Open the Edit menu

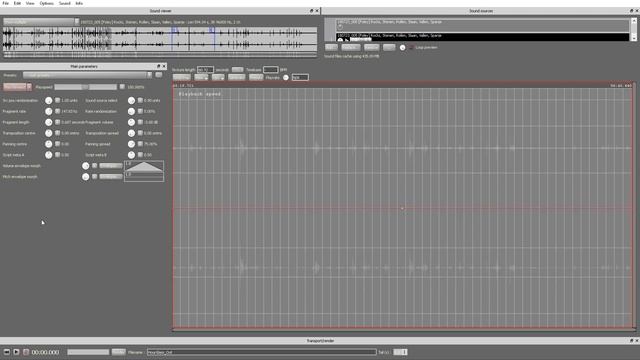coord(17,3)
